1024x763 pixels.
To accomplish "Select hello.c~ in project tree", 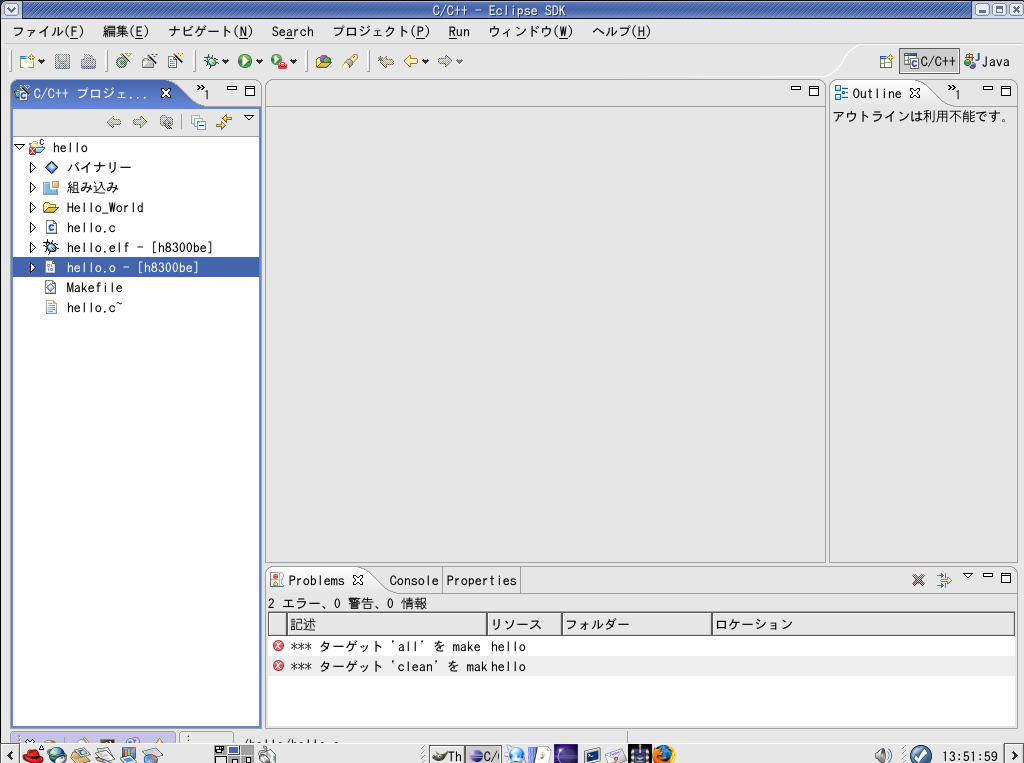I will tap(94, 308).
